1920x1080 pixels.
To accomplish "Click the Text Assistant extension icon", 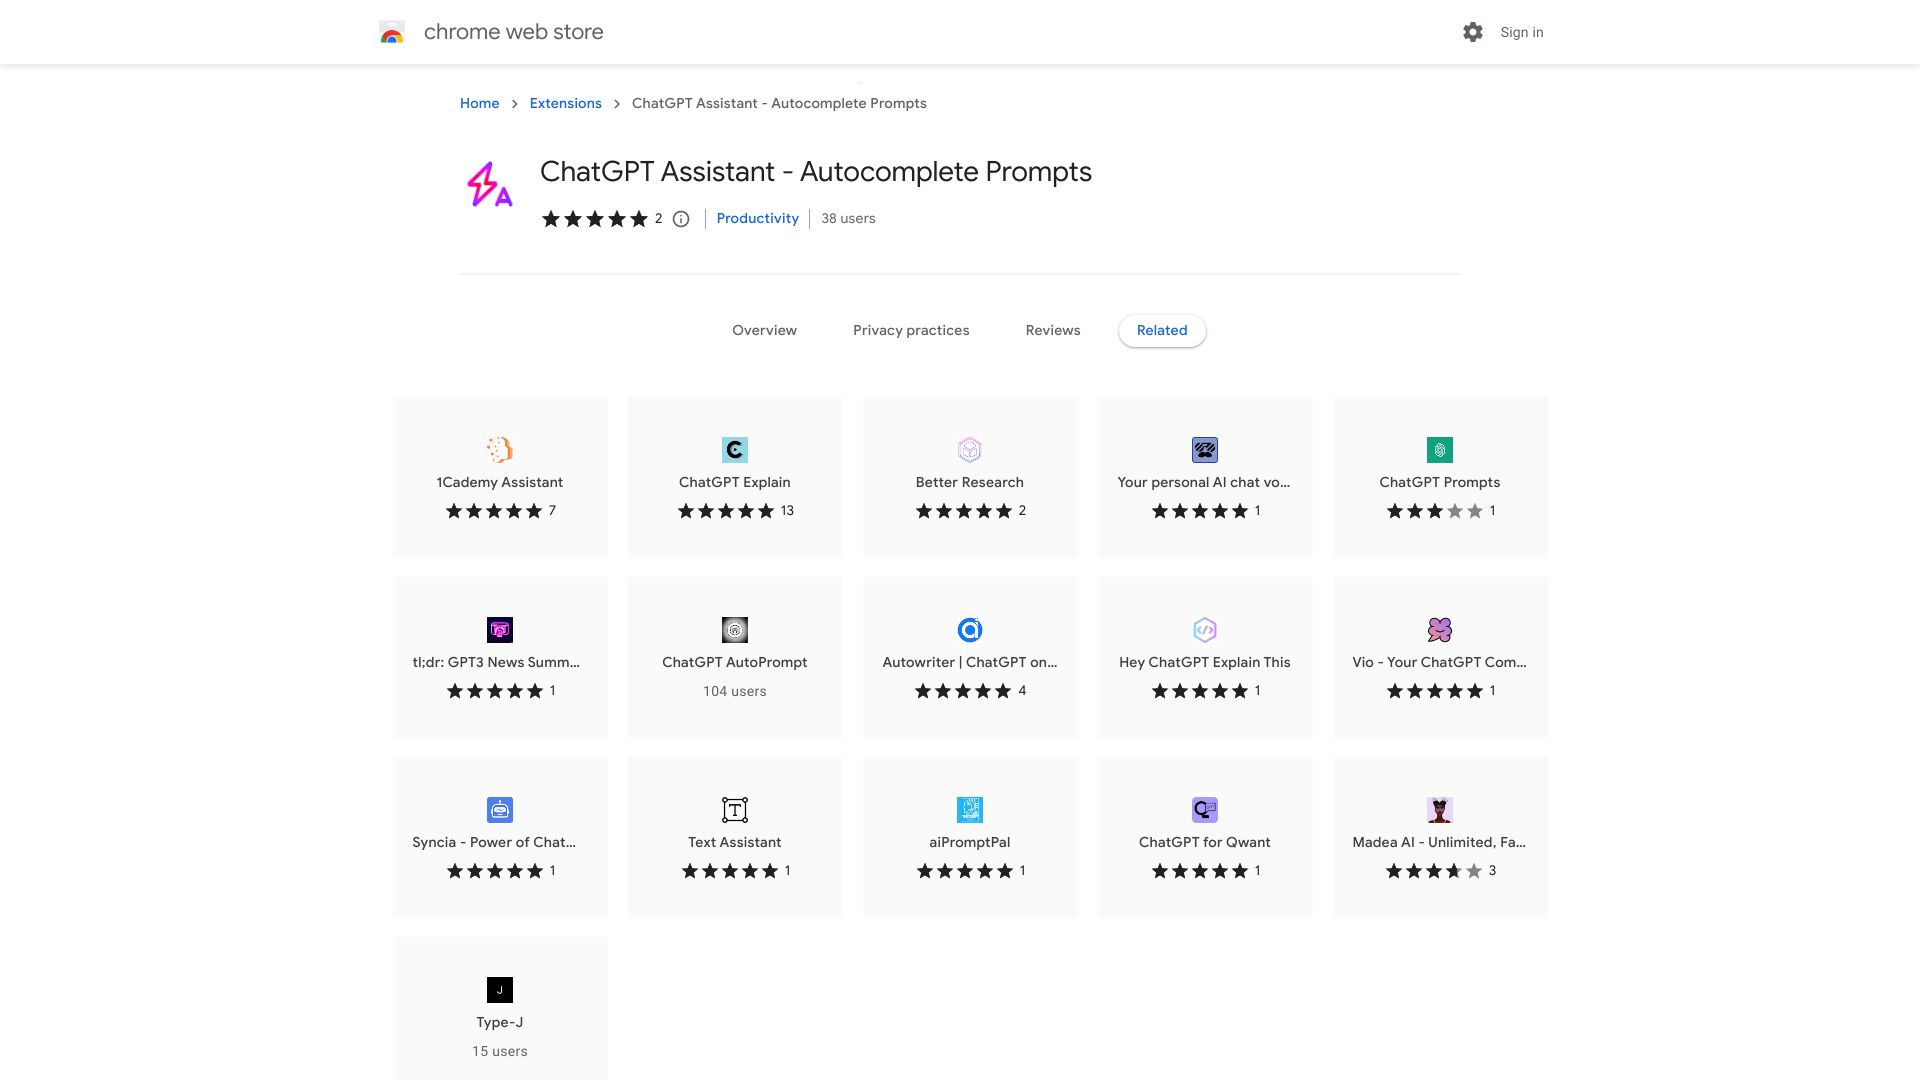I will coord(734,810).
